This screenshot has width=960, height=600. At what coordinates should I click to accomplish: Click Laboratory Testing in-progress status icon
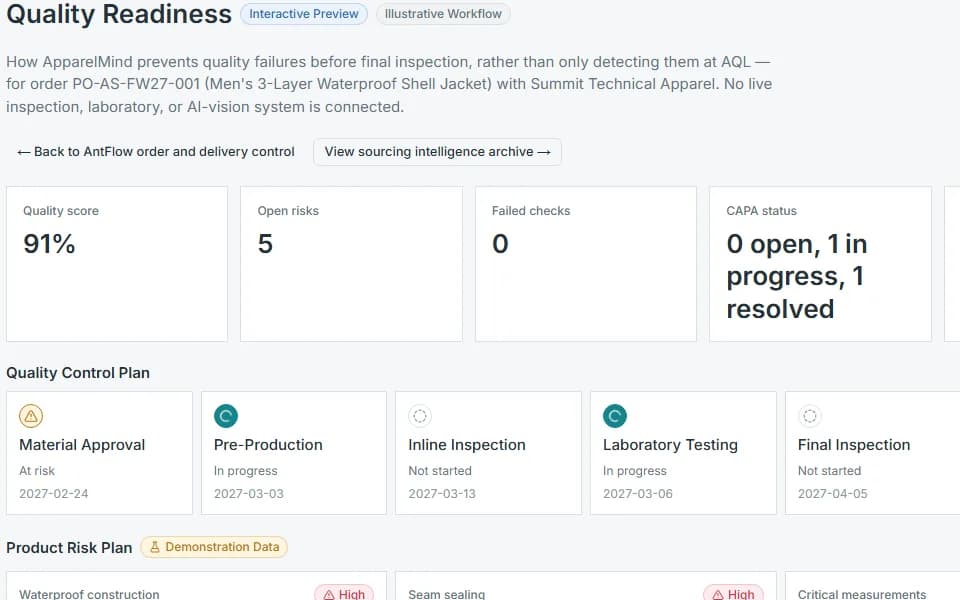pyautogui.click(x=615, y=416)
